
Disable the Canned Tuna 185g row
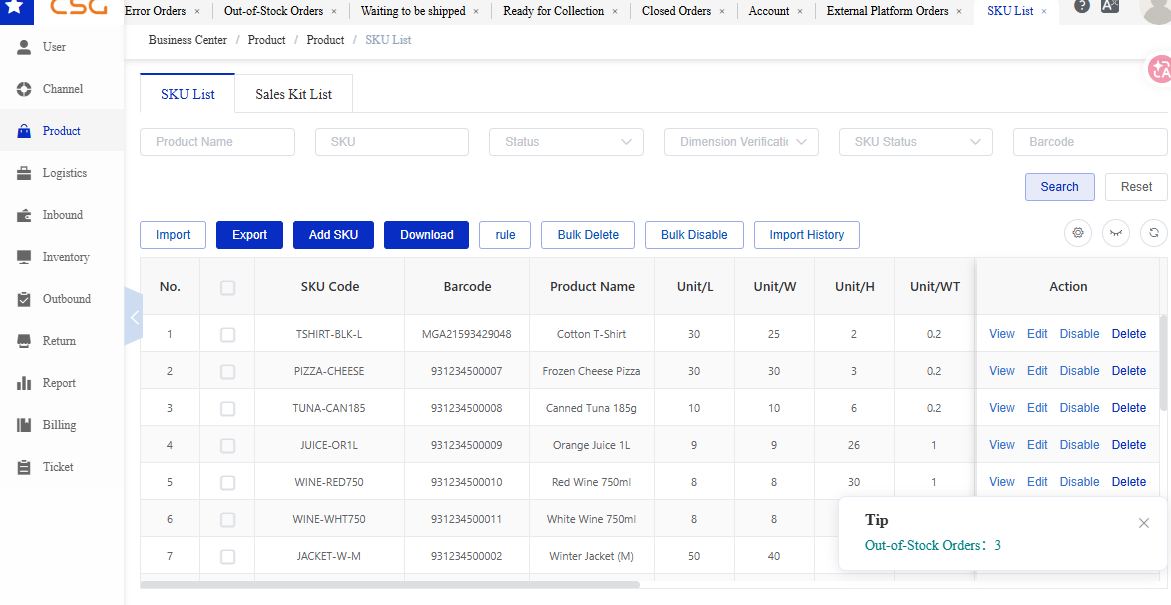pos(1079,408)
